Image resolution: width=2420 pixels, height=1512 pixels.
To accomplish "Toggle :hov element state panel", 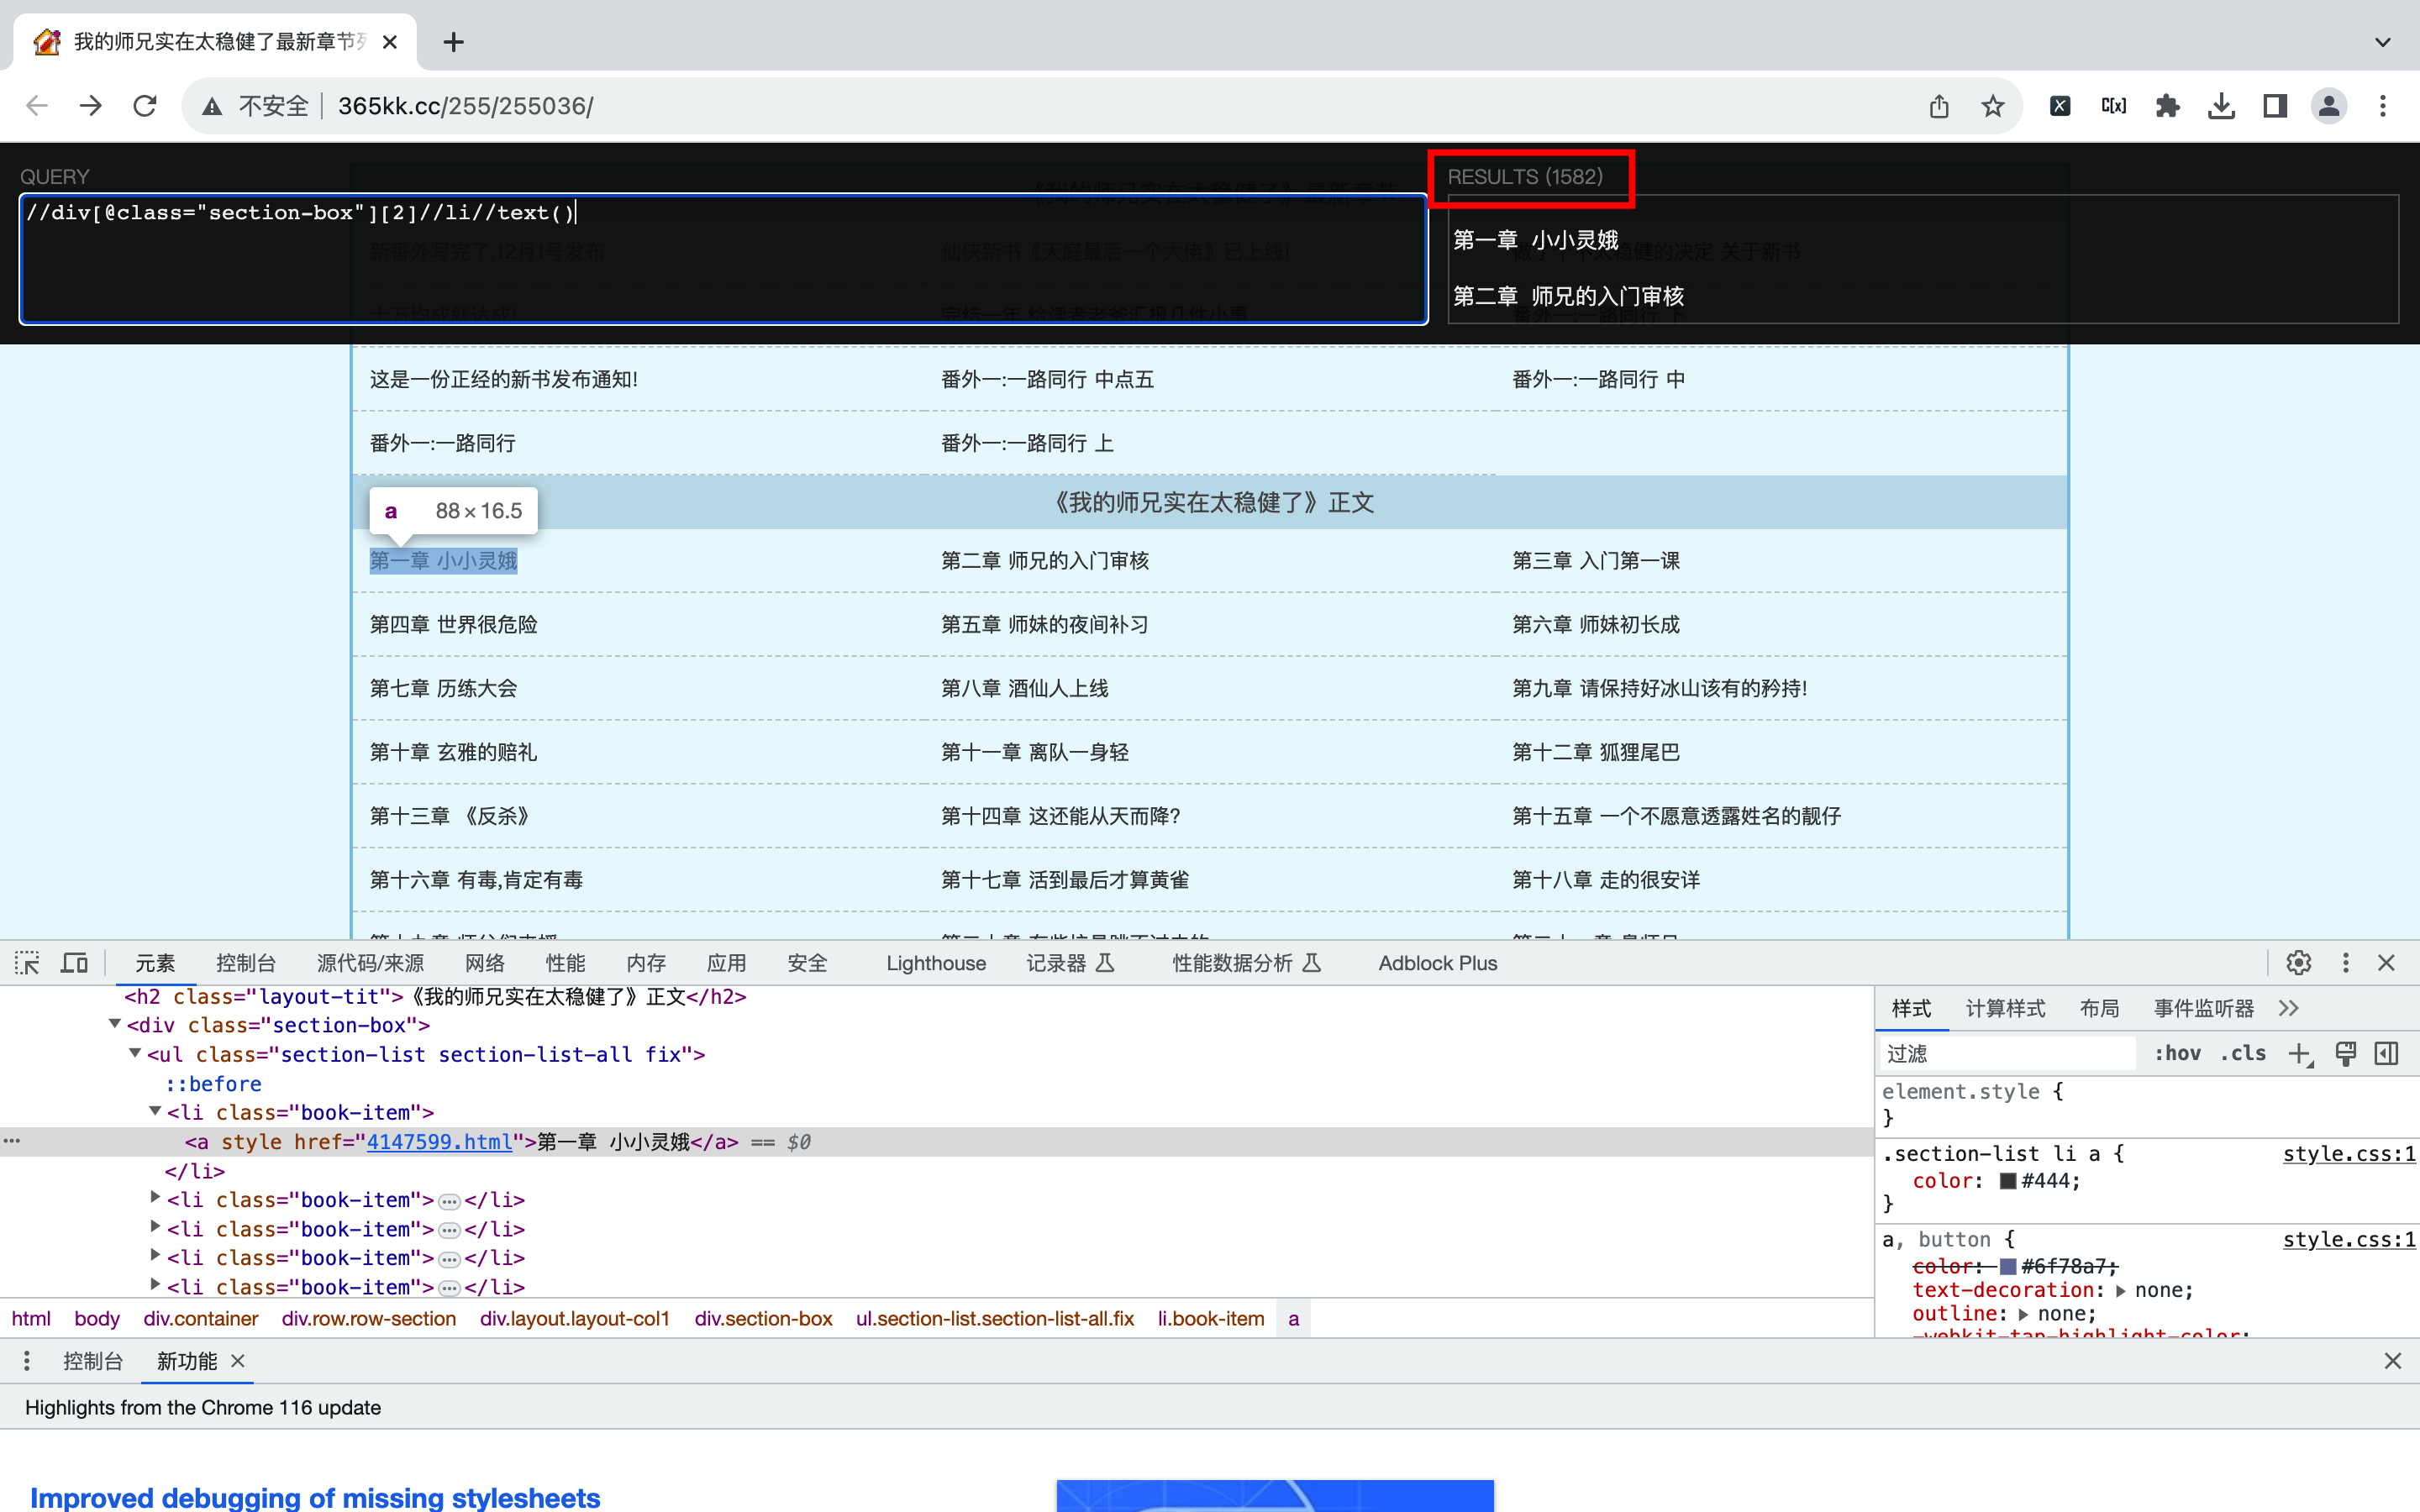I will click(2177, 1053).
